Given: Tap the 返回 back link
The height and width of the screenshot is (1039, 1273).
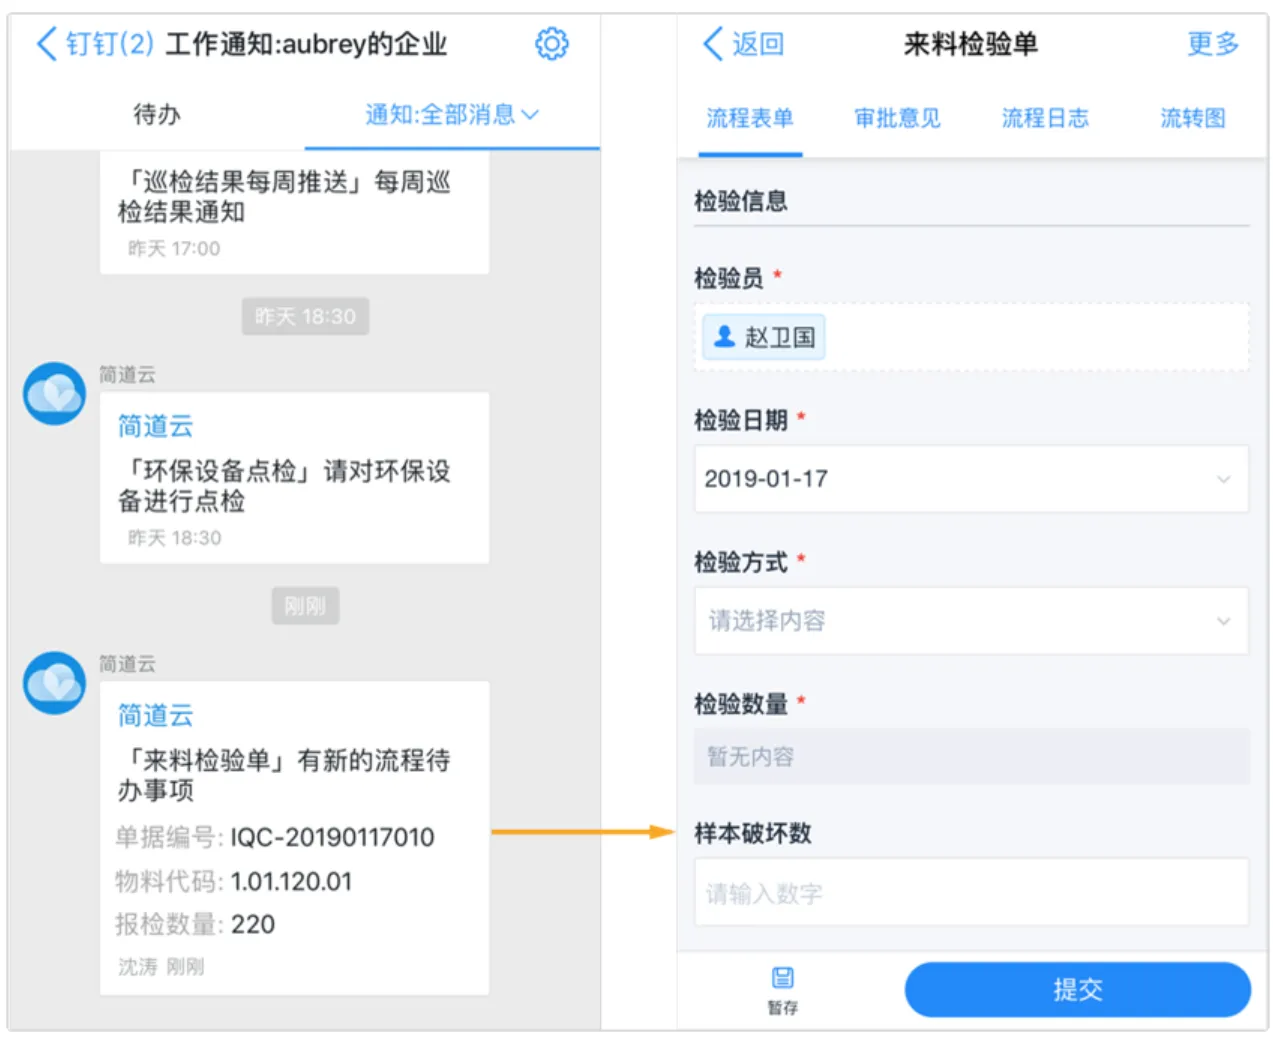Looking at the screenshot, I should pyautogui.click(x=744, y=44).
